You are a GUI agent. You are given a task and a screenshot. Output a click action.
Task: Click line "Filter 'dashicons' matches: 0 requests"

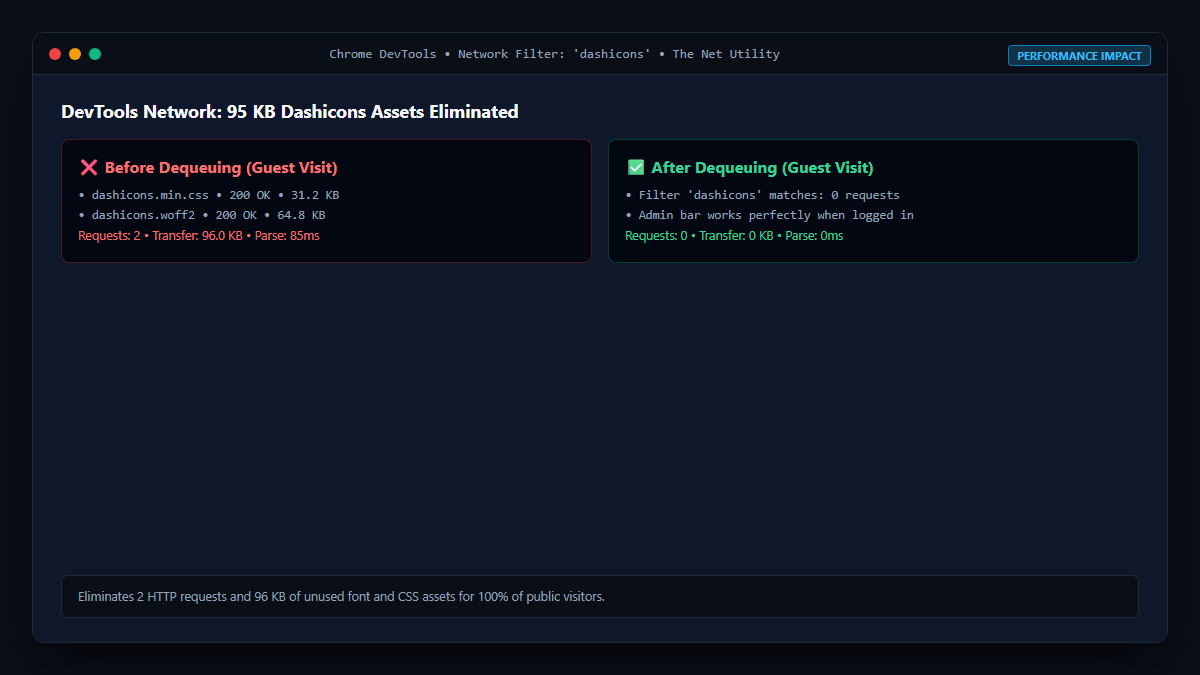[x=763, y=195]
